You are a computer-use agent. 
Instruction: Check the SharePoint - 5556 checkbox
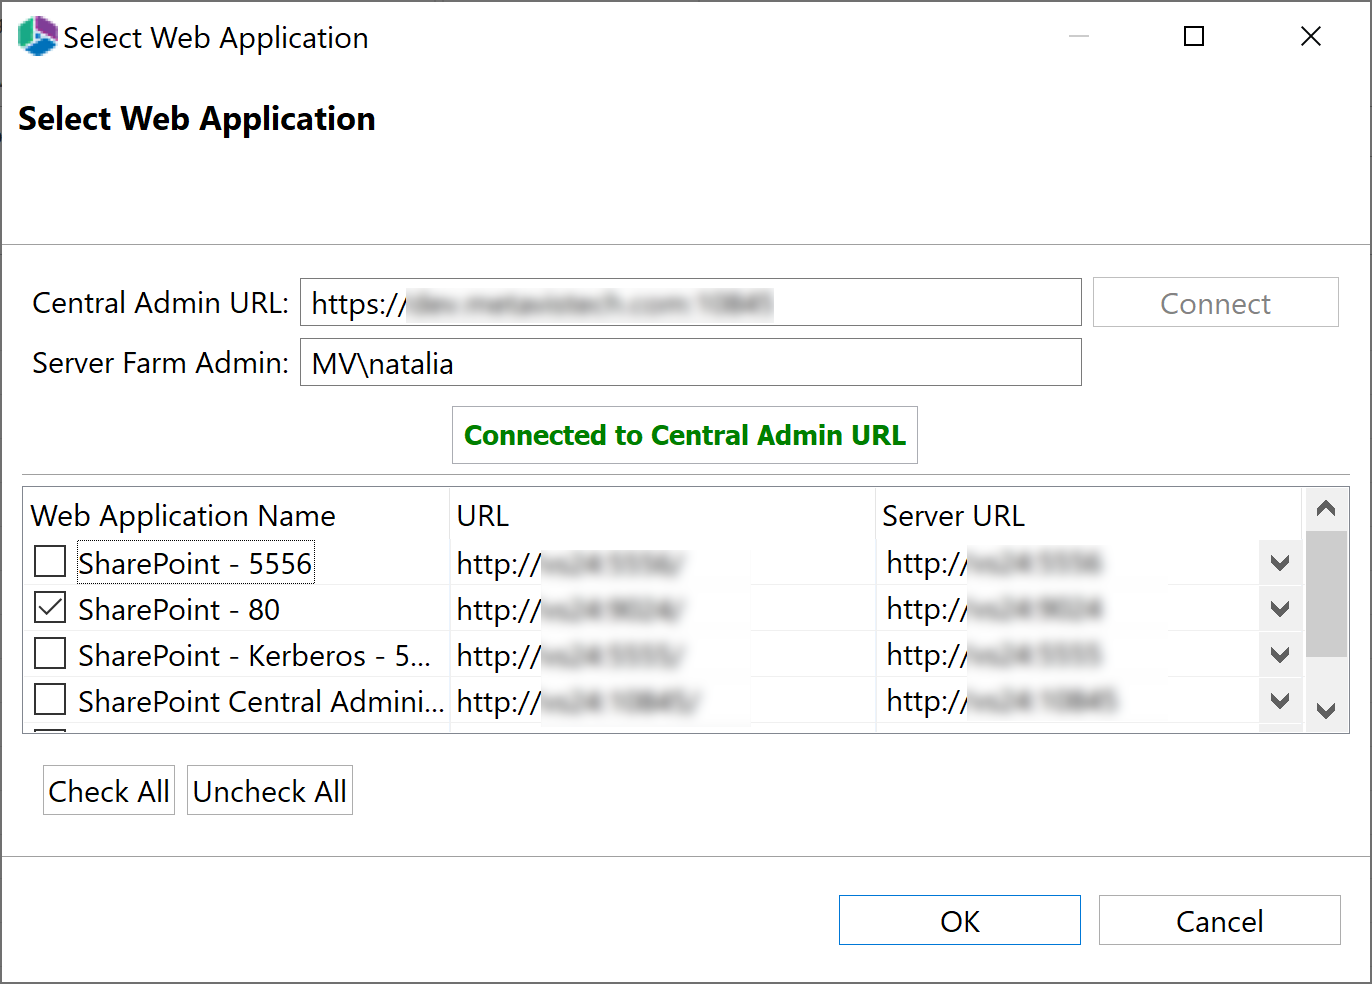[50, 562]
